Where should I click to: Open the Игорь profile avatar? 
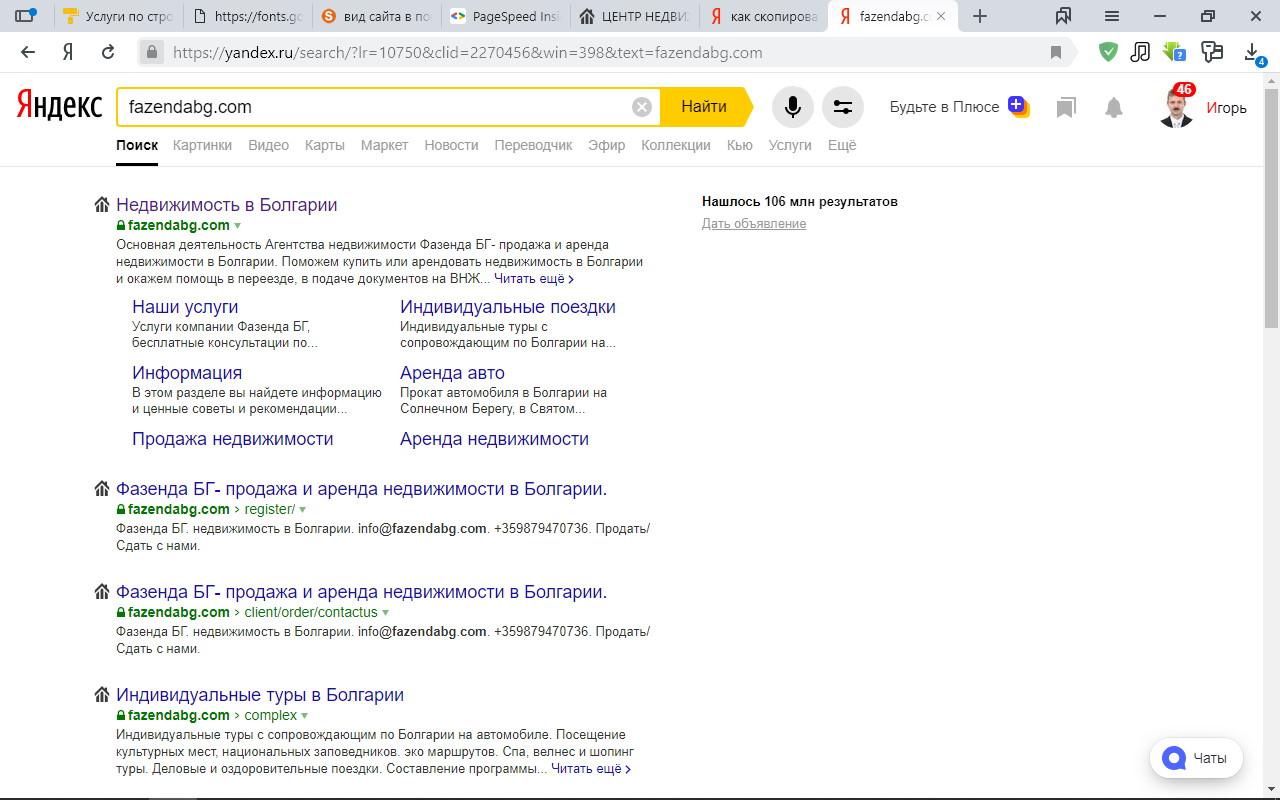click(x=1177, y=107)
